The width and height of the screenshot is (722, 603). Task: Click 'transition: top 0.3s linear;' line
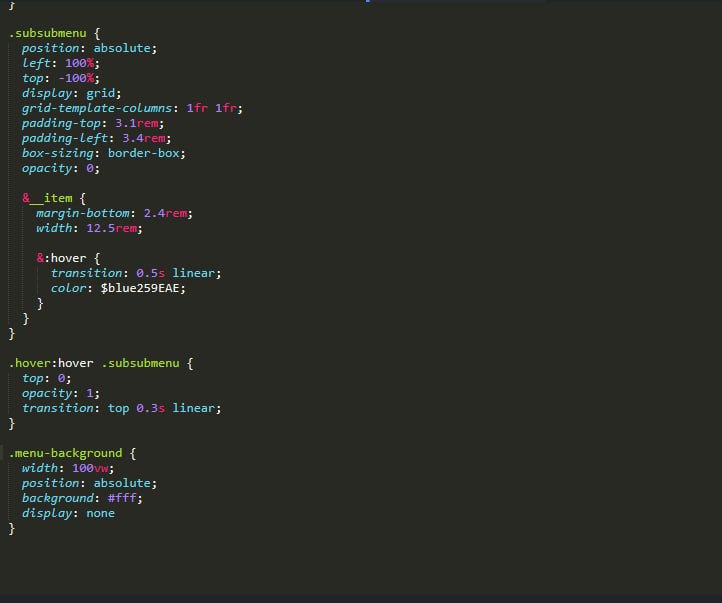tap(122, 408)
